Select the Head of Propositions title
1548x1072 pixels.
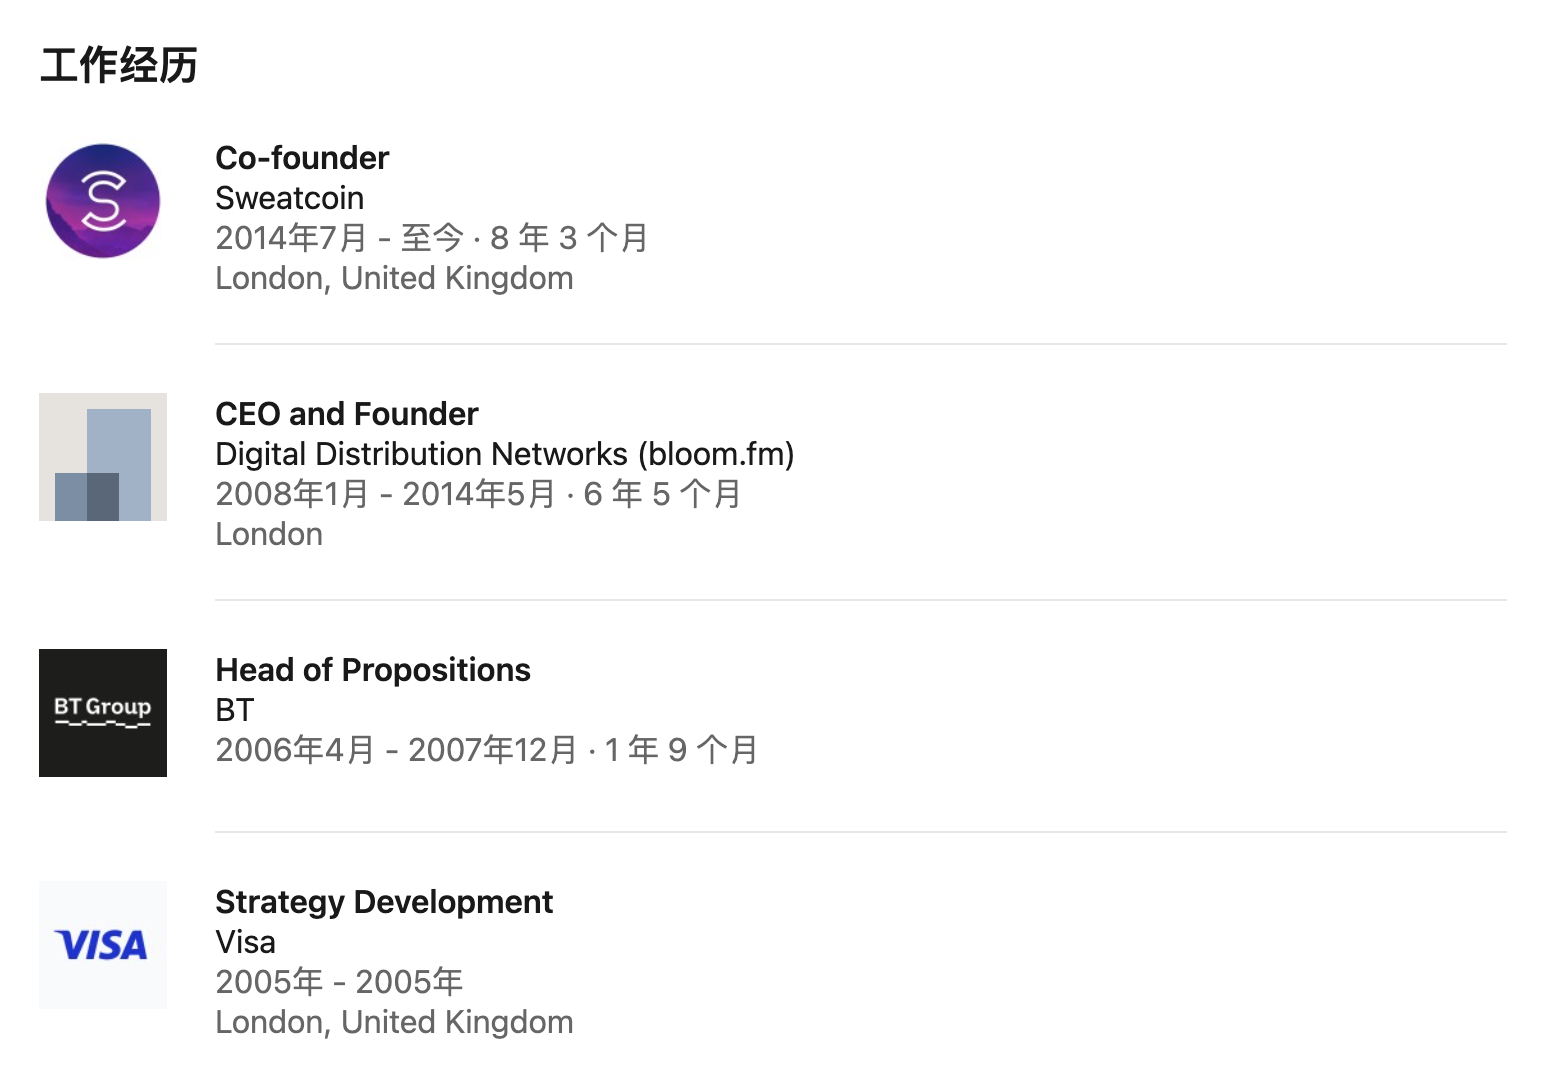click(x=373, y=670)
